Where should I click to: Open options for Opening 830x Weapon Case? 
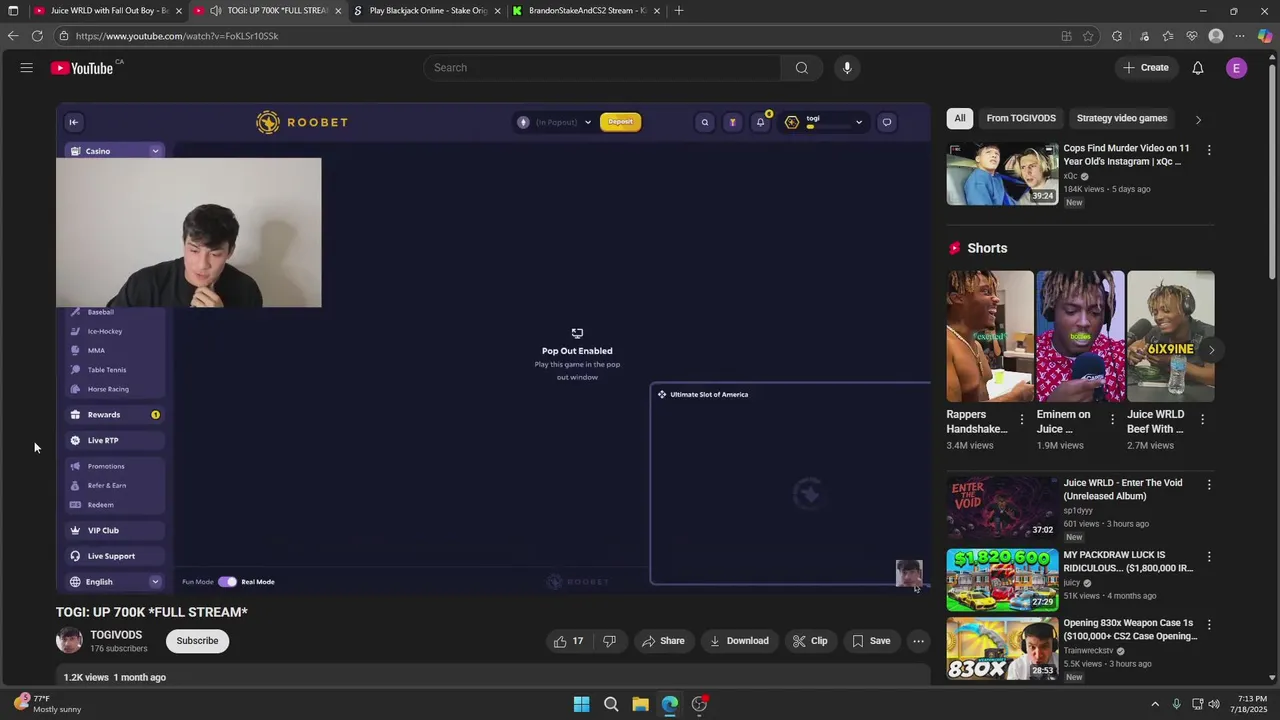[x=1209, y=625]
